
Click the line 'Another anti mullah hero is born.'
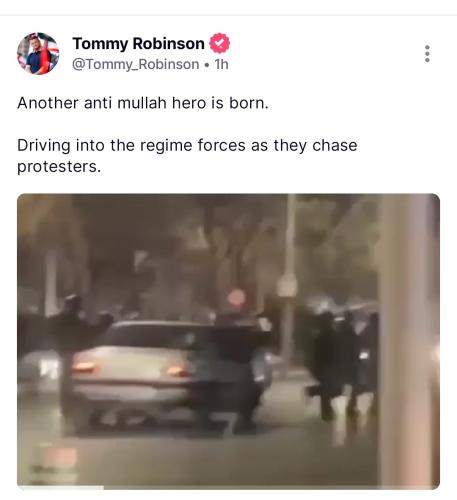143,103
